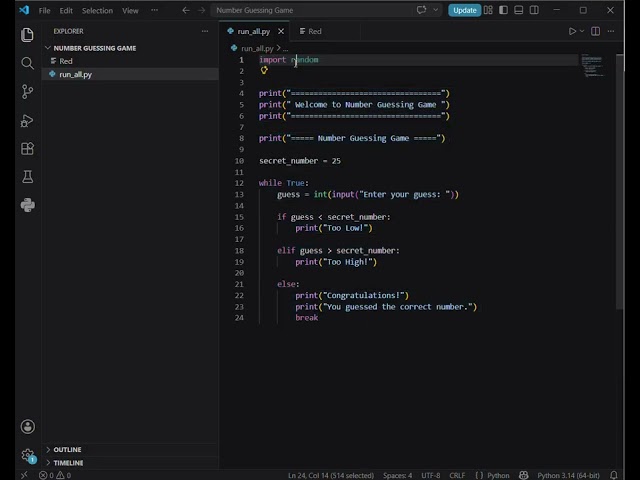Viewport: 640px width, 480px height.
Task: Toggle the bottom panel
Action: [518, 10]
